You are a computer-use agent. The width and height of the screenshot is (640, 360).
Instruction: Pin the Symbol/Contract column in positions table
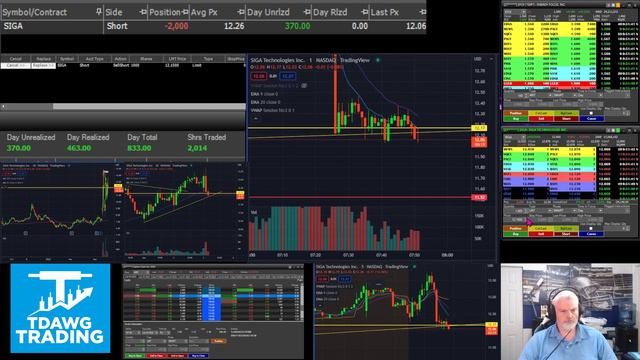pyautogui.click(x=98, y=12)
